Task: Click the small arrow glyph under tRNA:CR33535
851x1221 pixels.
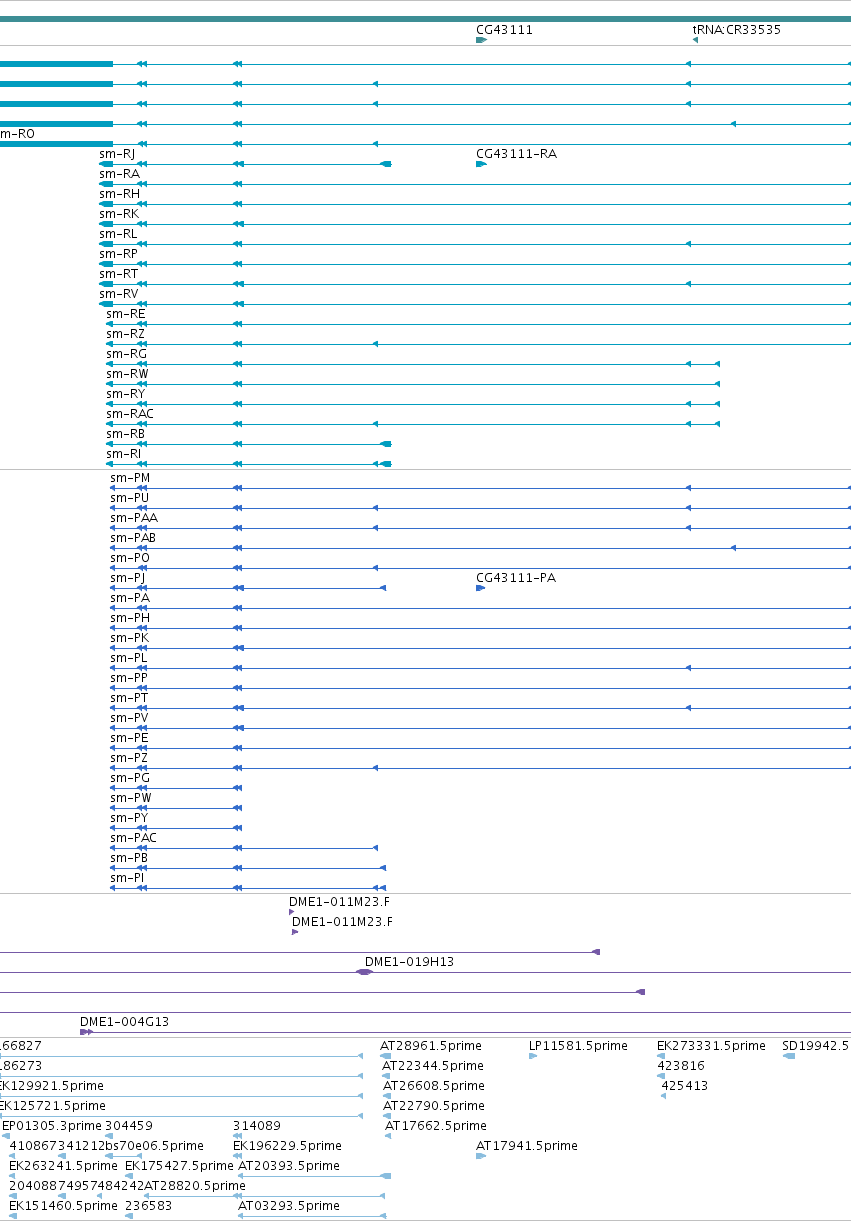Action: pos(695,40)
